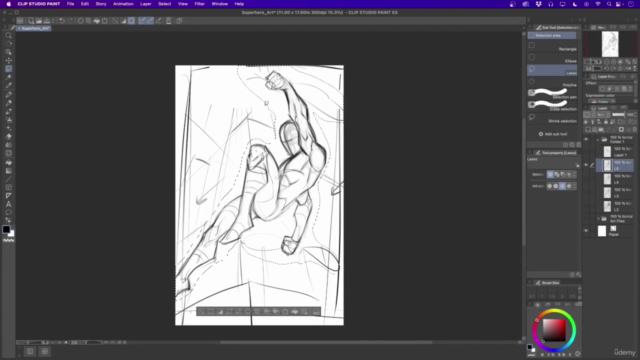The height and width of the screenshot is (360, 640).
Task: Select the Lasso sub tool
Action: click(552, 70)
